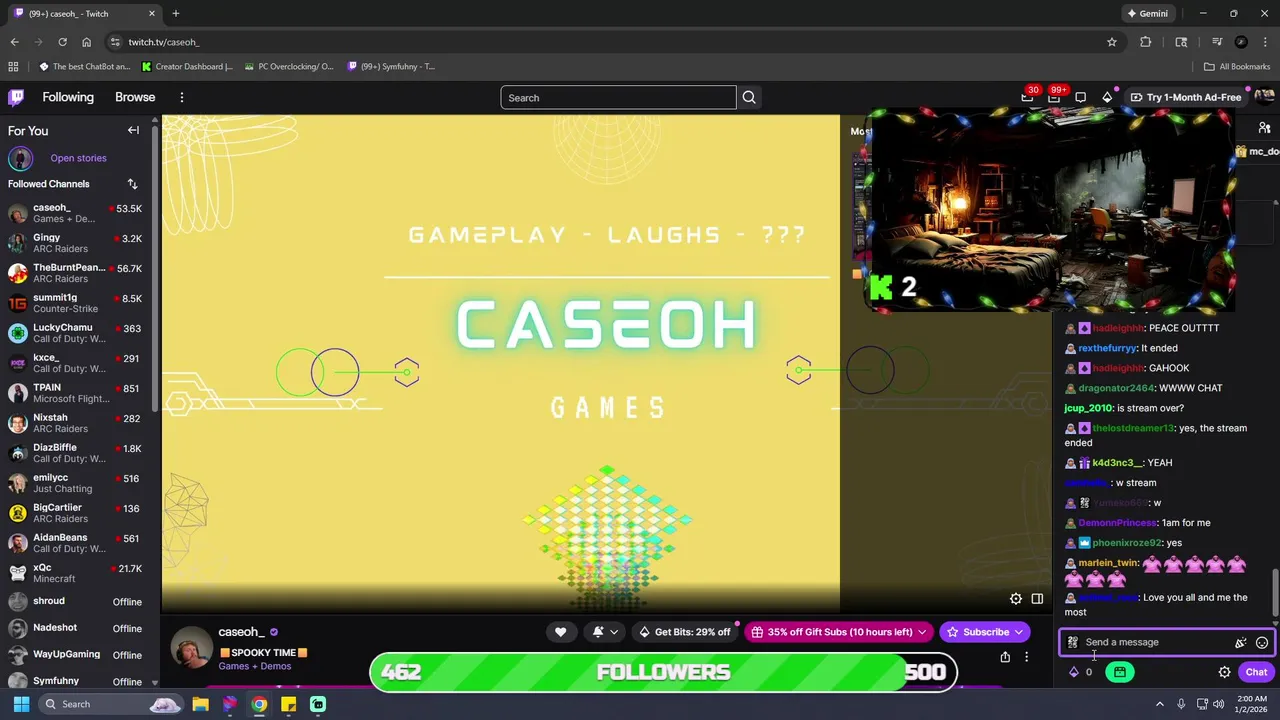The height and width of the screenshot is (720, 1280).
Task: Open TheBurntPeanut channel in sidebar
Action: coord(76,273)
